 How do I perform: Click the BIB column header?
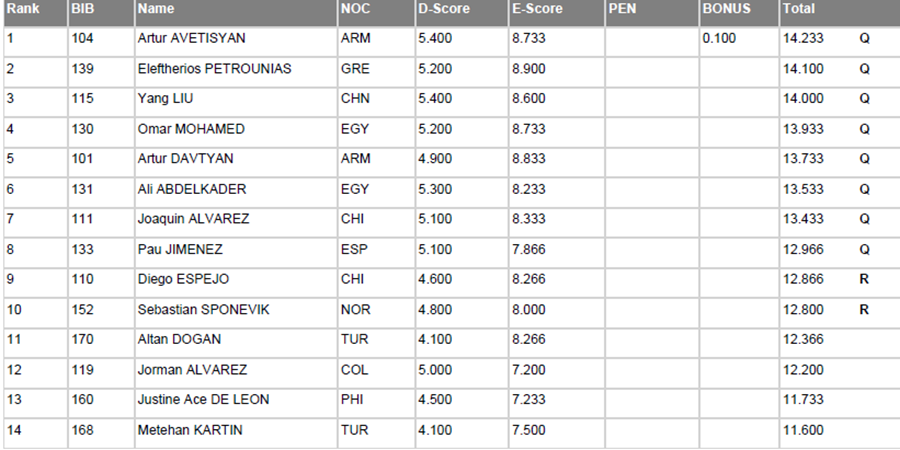pyautogui.click(x=83, y=9)
